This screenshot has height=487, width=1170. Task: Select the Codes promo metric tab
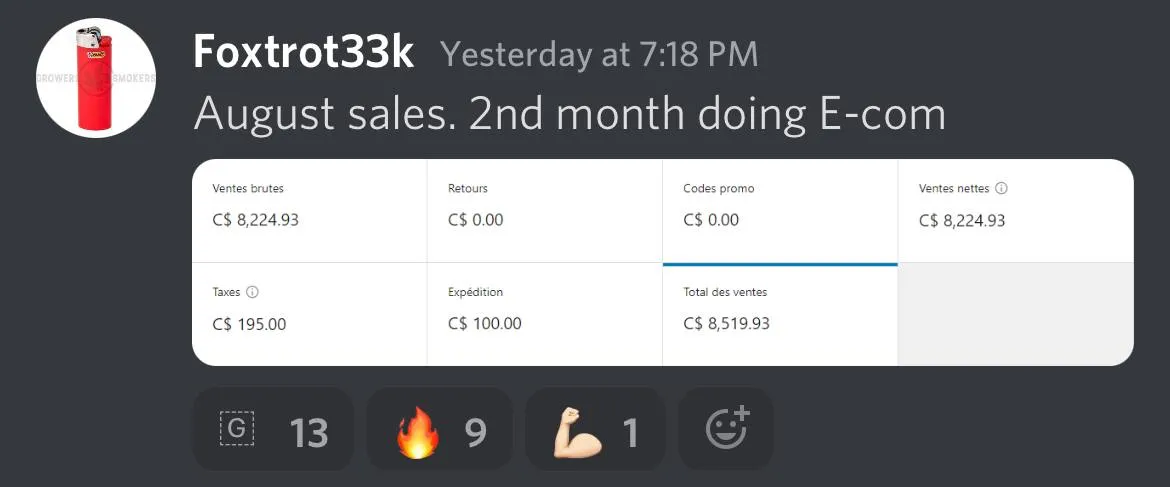[x=780, y=210]
